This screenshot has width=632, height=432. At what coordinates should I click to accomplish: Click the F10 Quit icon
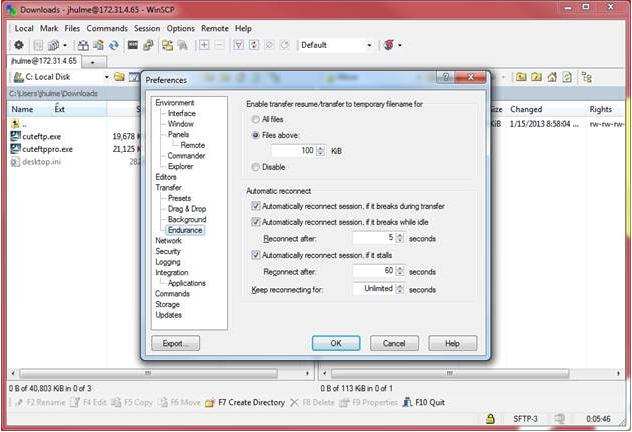click(x=406, y=402)
